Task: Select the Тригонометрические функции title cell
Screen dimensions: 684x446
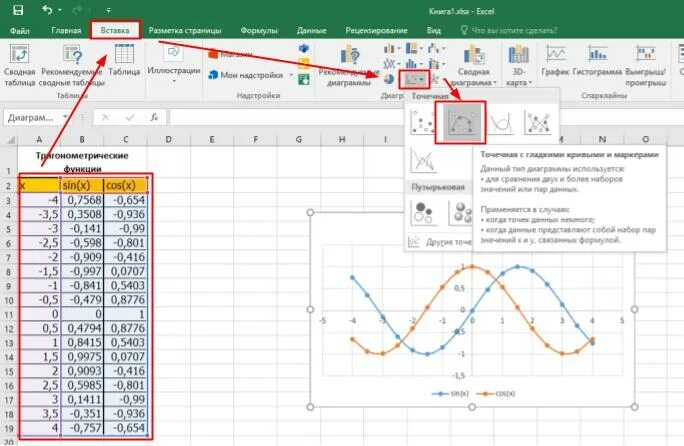Action: tap(82, 162)
